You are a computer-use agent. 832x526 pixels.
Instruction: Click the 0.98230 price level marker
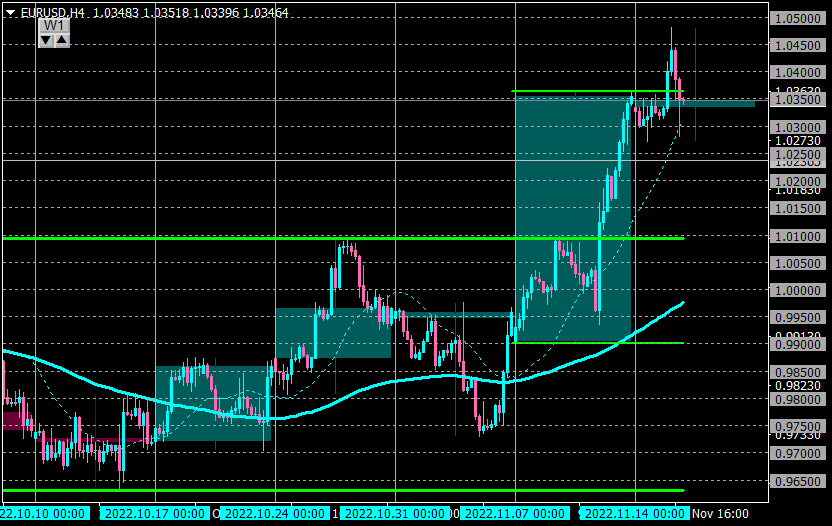[798, 386]
